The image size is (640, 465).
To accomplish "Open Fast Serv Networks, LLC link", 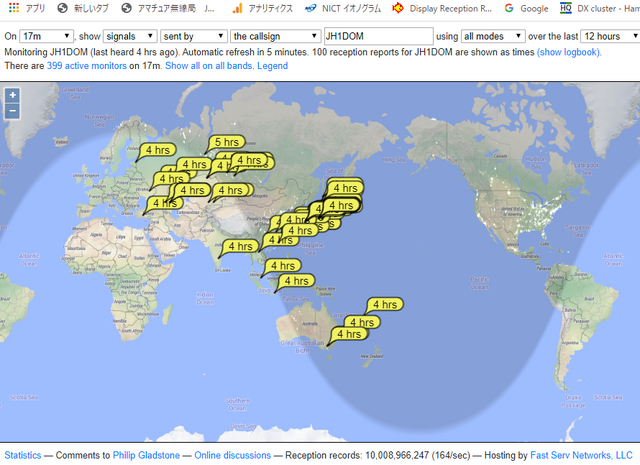I will point(581,455).
